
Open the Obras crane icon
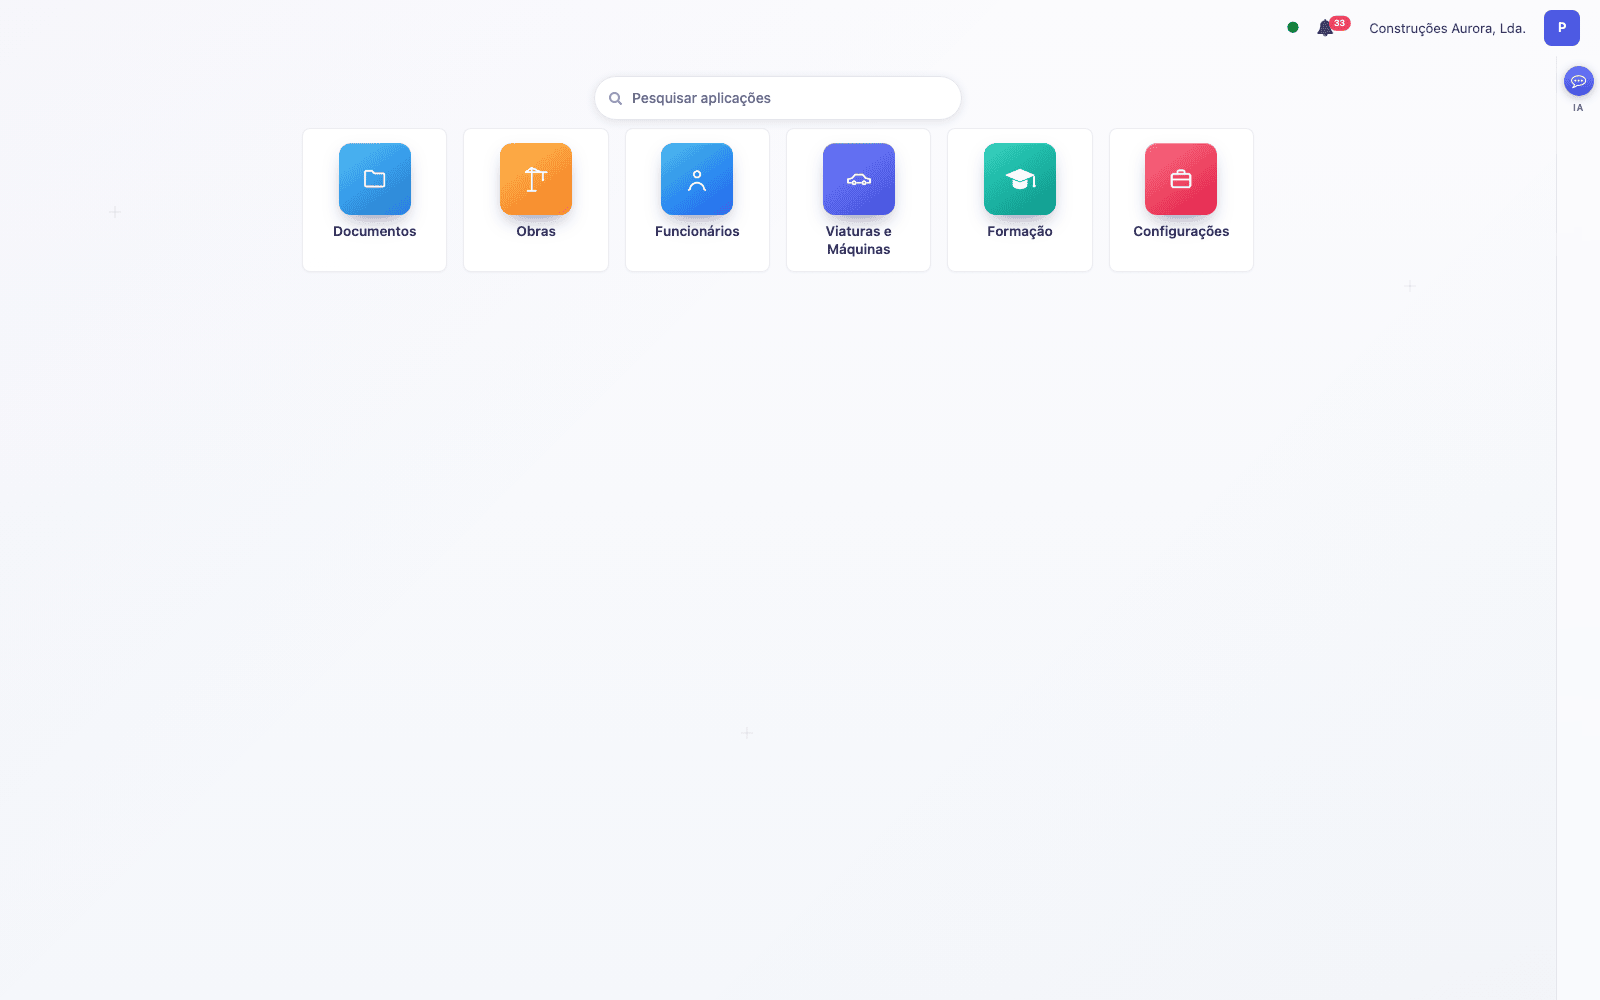pyautogui.click(x=536, y=179)
